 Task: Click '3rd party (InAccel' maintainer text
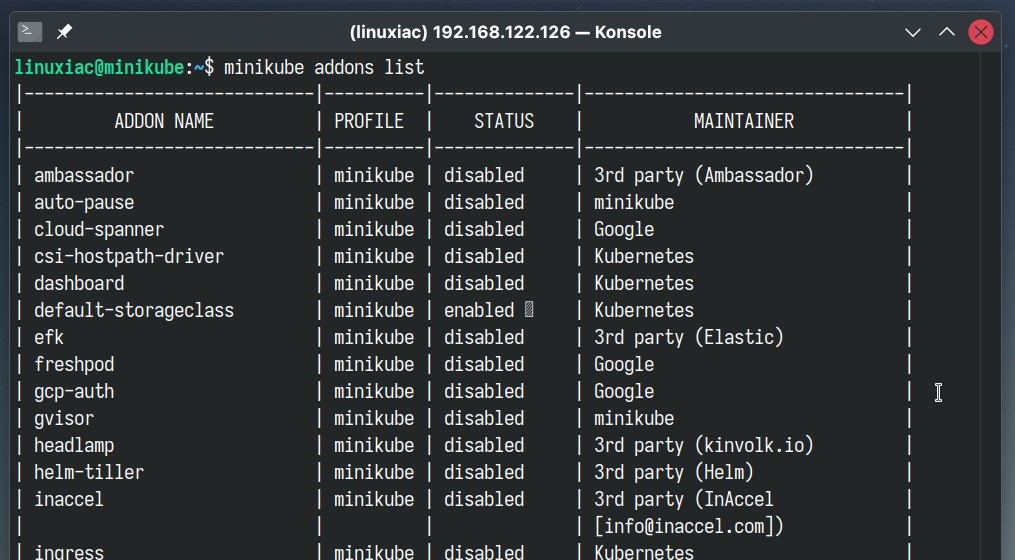[684, 500]
